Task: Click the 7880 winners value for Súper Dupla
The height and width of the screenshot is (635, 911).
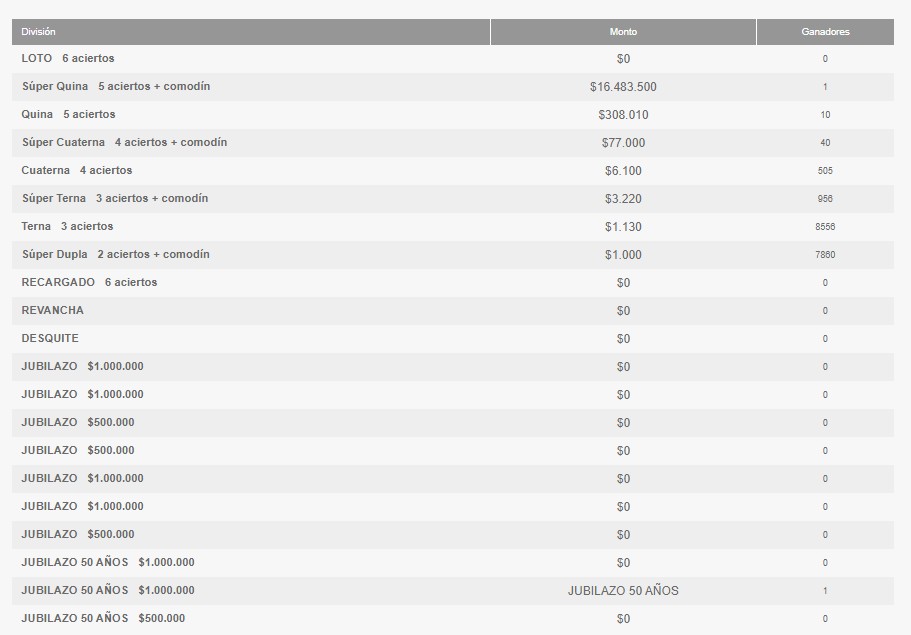Action: (x=825, y=255)
